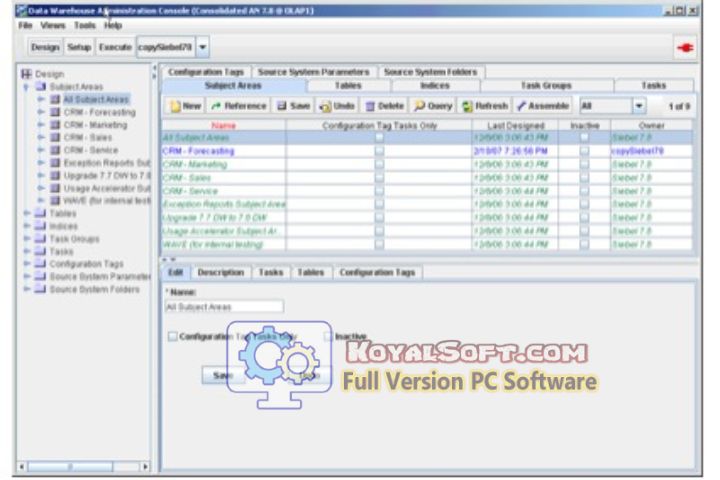Screen dimensions: 720x480
Task: Toggle Configuration Tag Tasks Only for CRM - Marketing row
Action: tap(379, 164)
